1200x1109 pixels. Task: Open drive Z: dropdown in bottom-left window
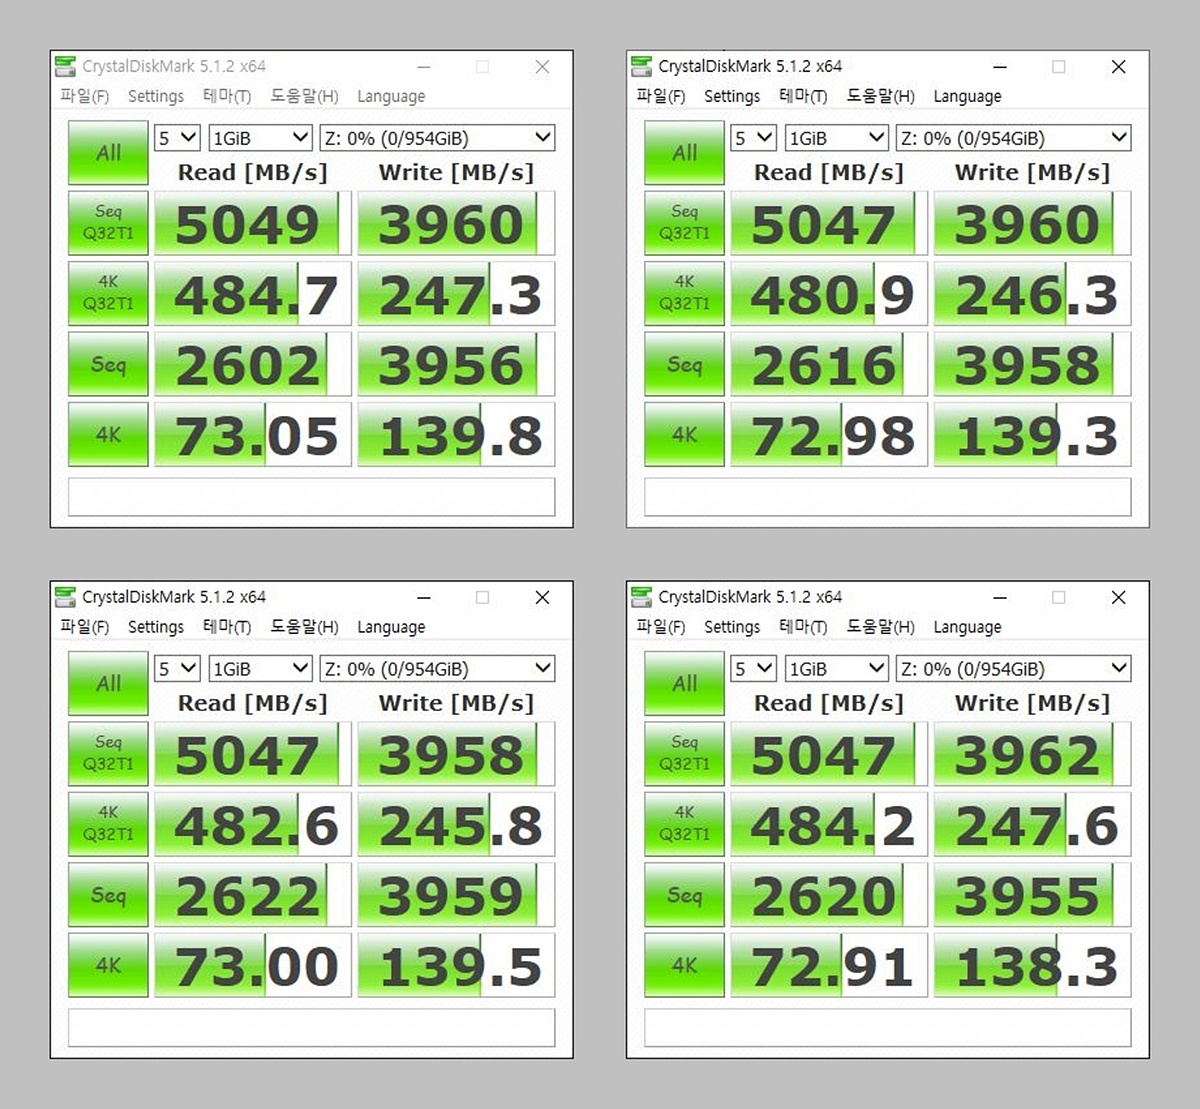tap(437, 668)
